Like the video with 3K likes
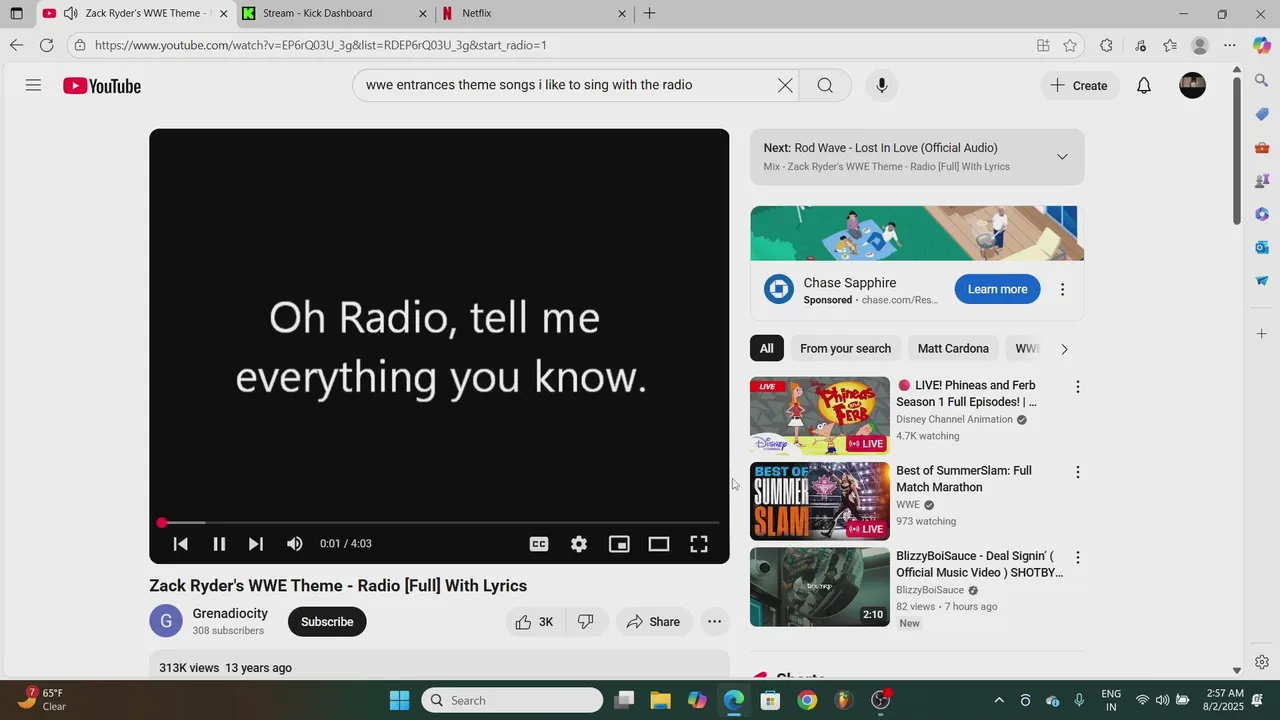The height and width of the screenshot is (720, 1280). pos(535,622)
